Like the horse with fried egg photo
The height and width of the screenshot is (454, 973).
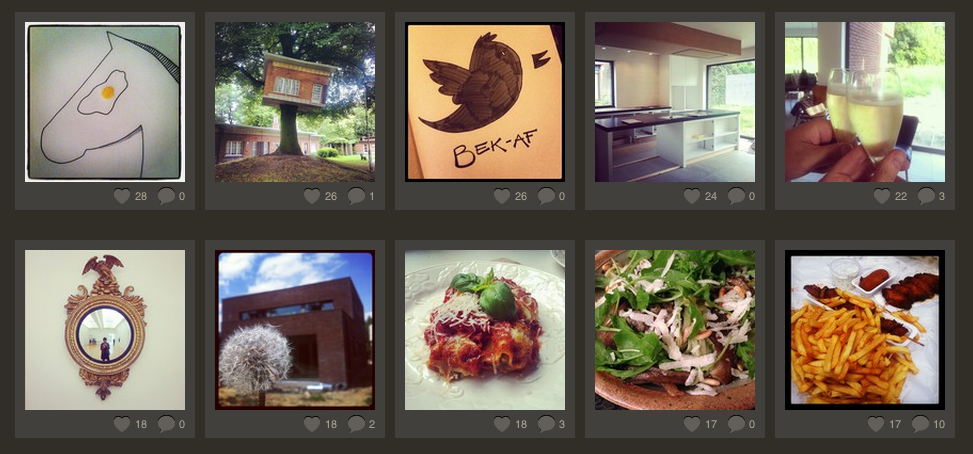(122, 197)
